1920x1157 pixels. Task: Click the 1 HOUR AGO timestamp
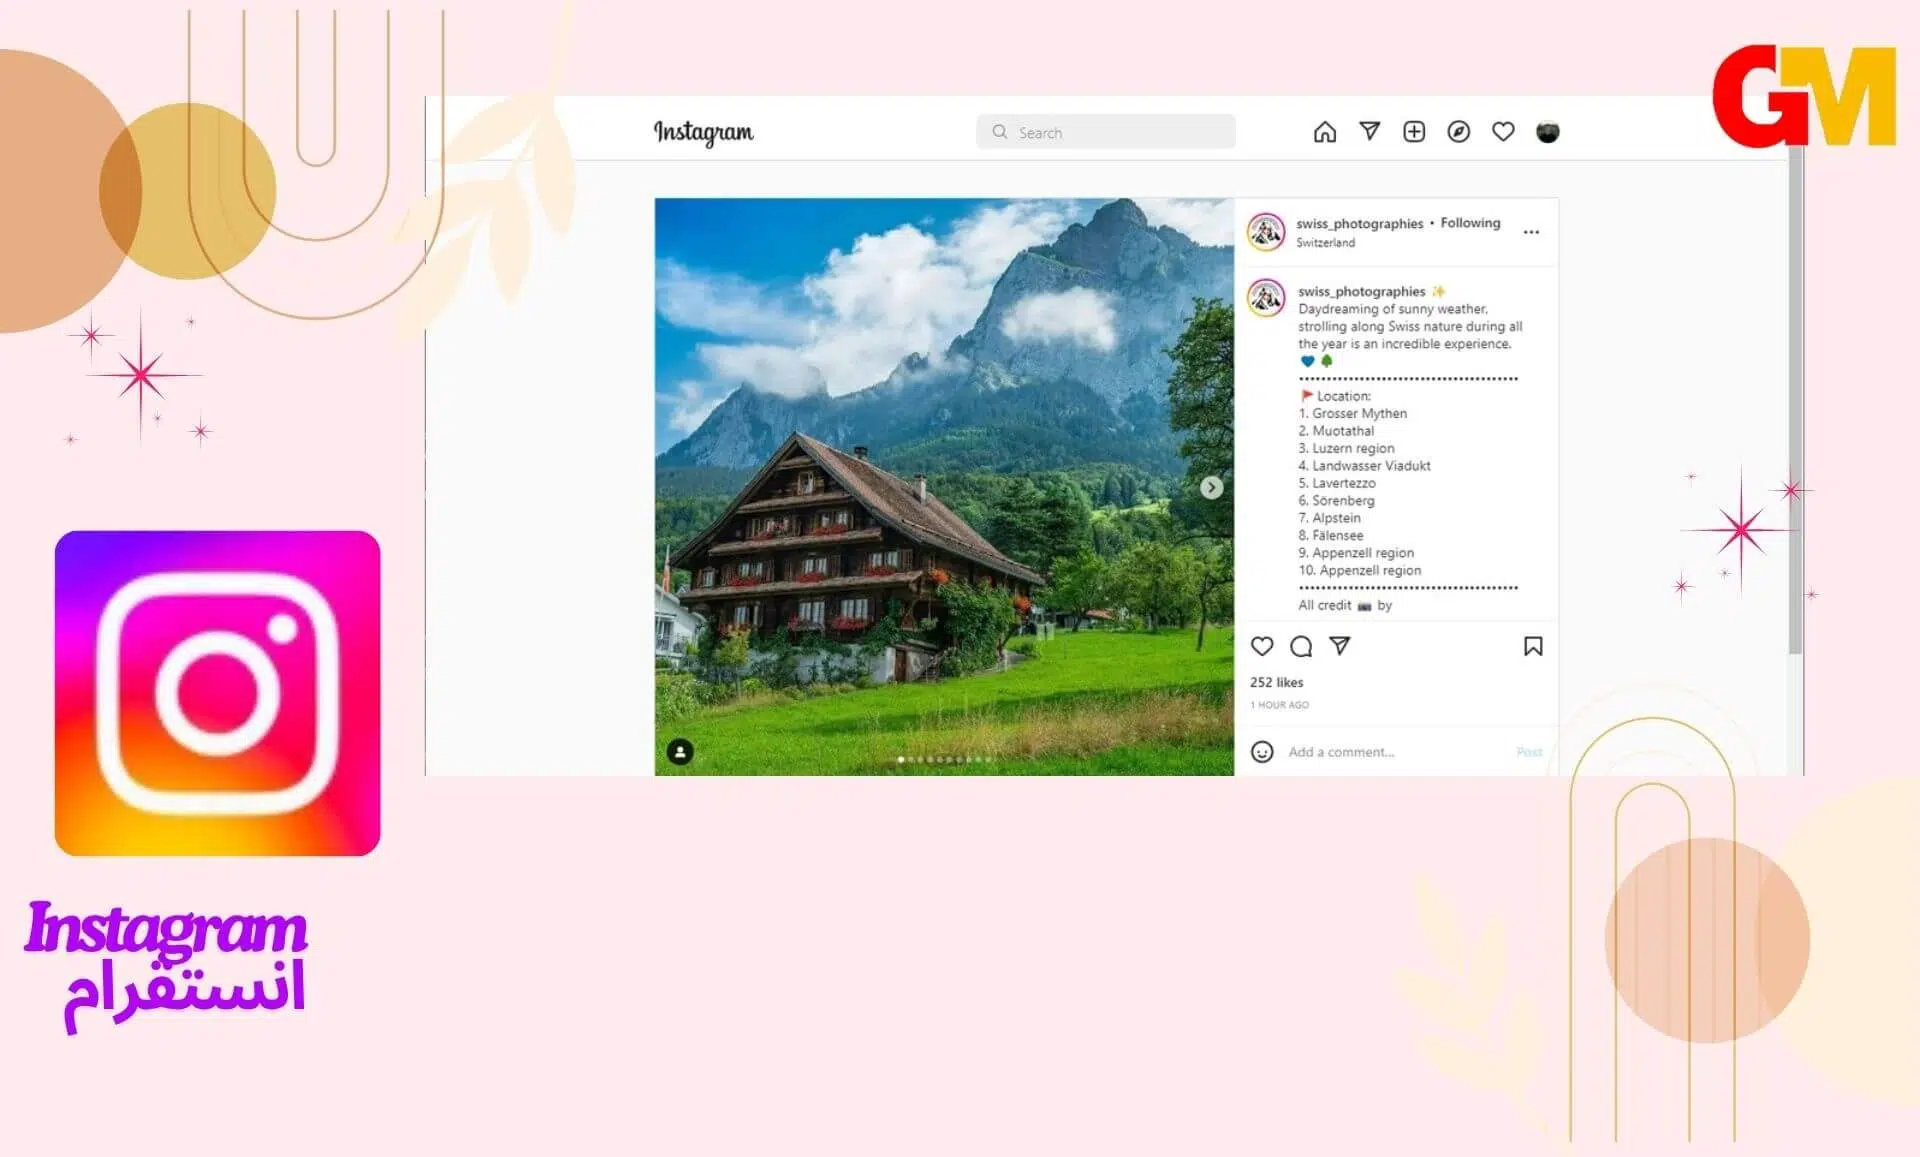click(1279, 705)
